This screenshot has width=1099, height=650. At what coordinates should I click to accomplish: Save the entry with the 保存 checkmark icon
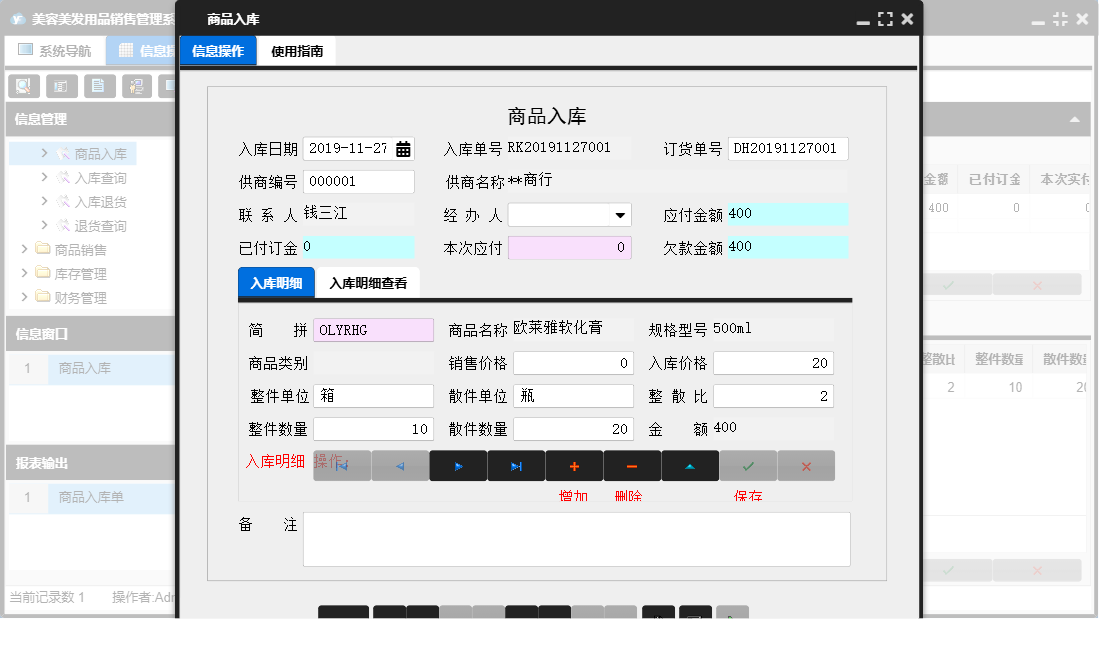click(748, 465)
